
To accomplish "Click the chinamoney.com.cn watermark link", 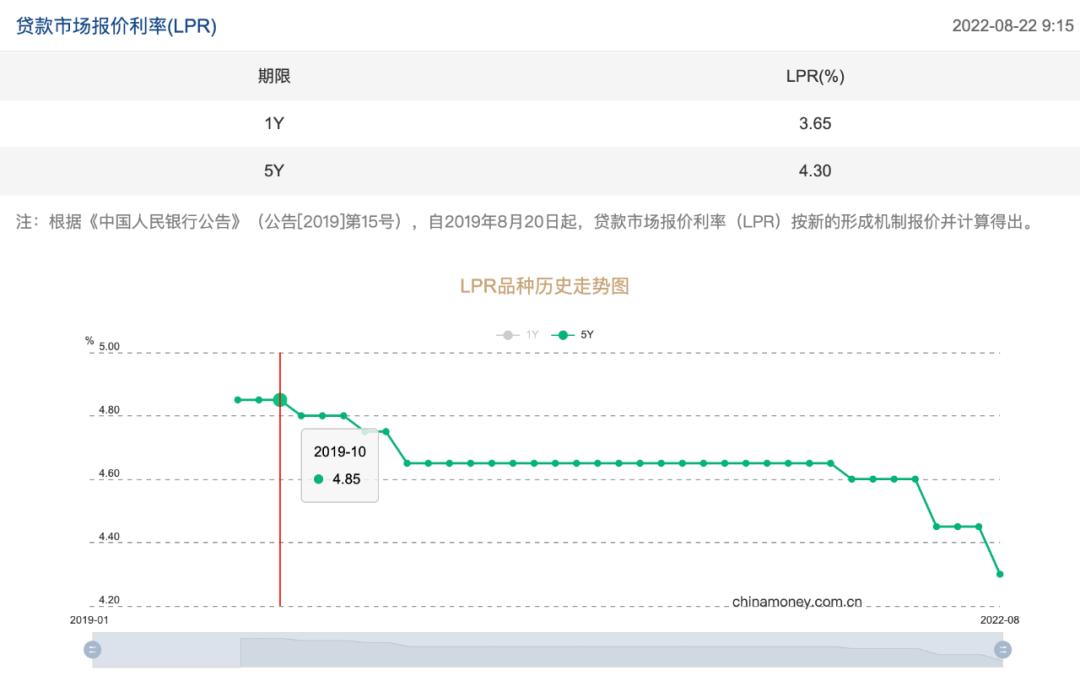I will point(795,601).
